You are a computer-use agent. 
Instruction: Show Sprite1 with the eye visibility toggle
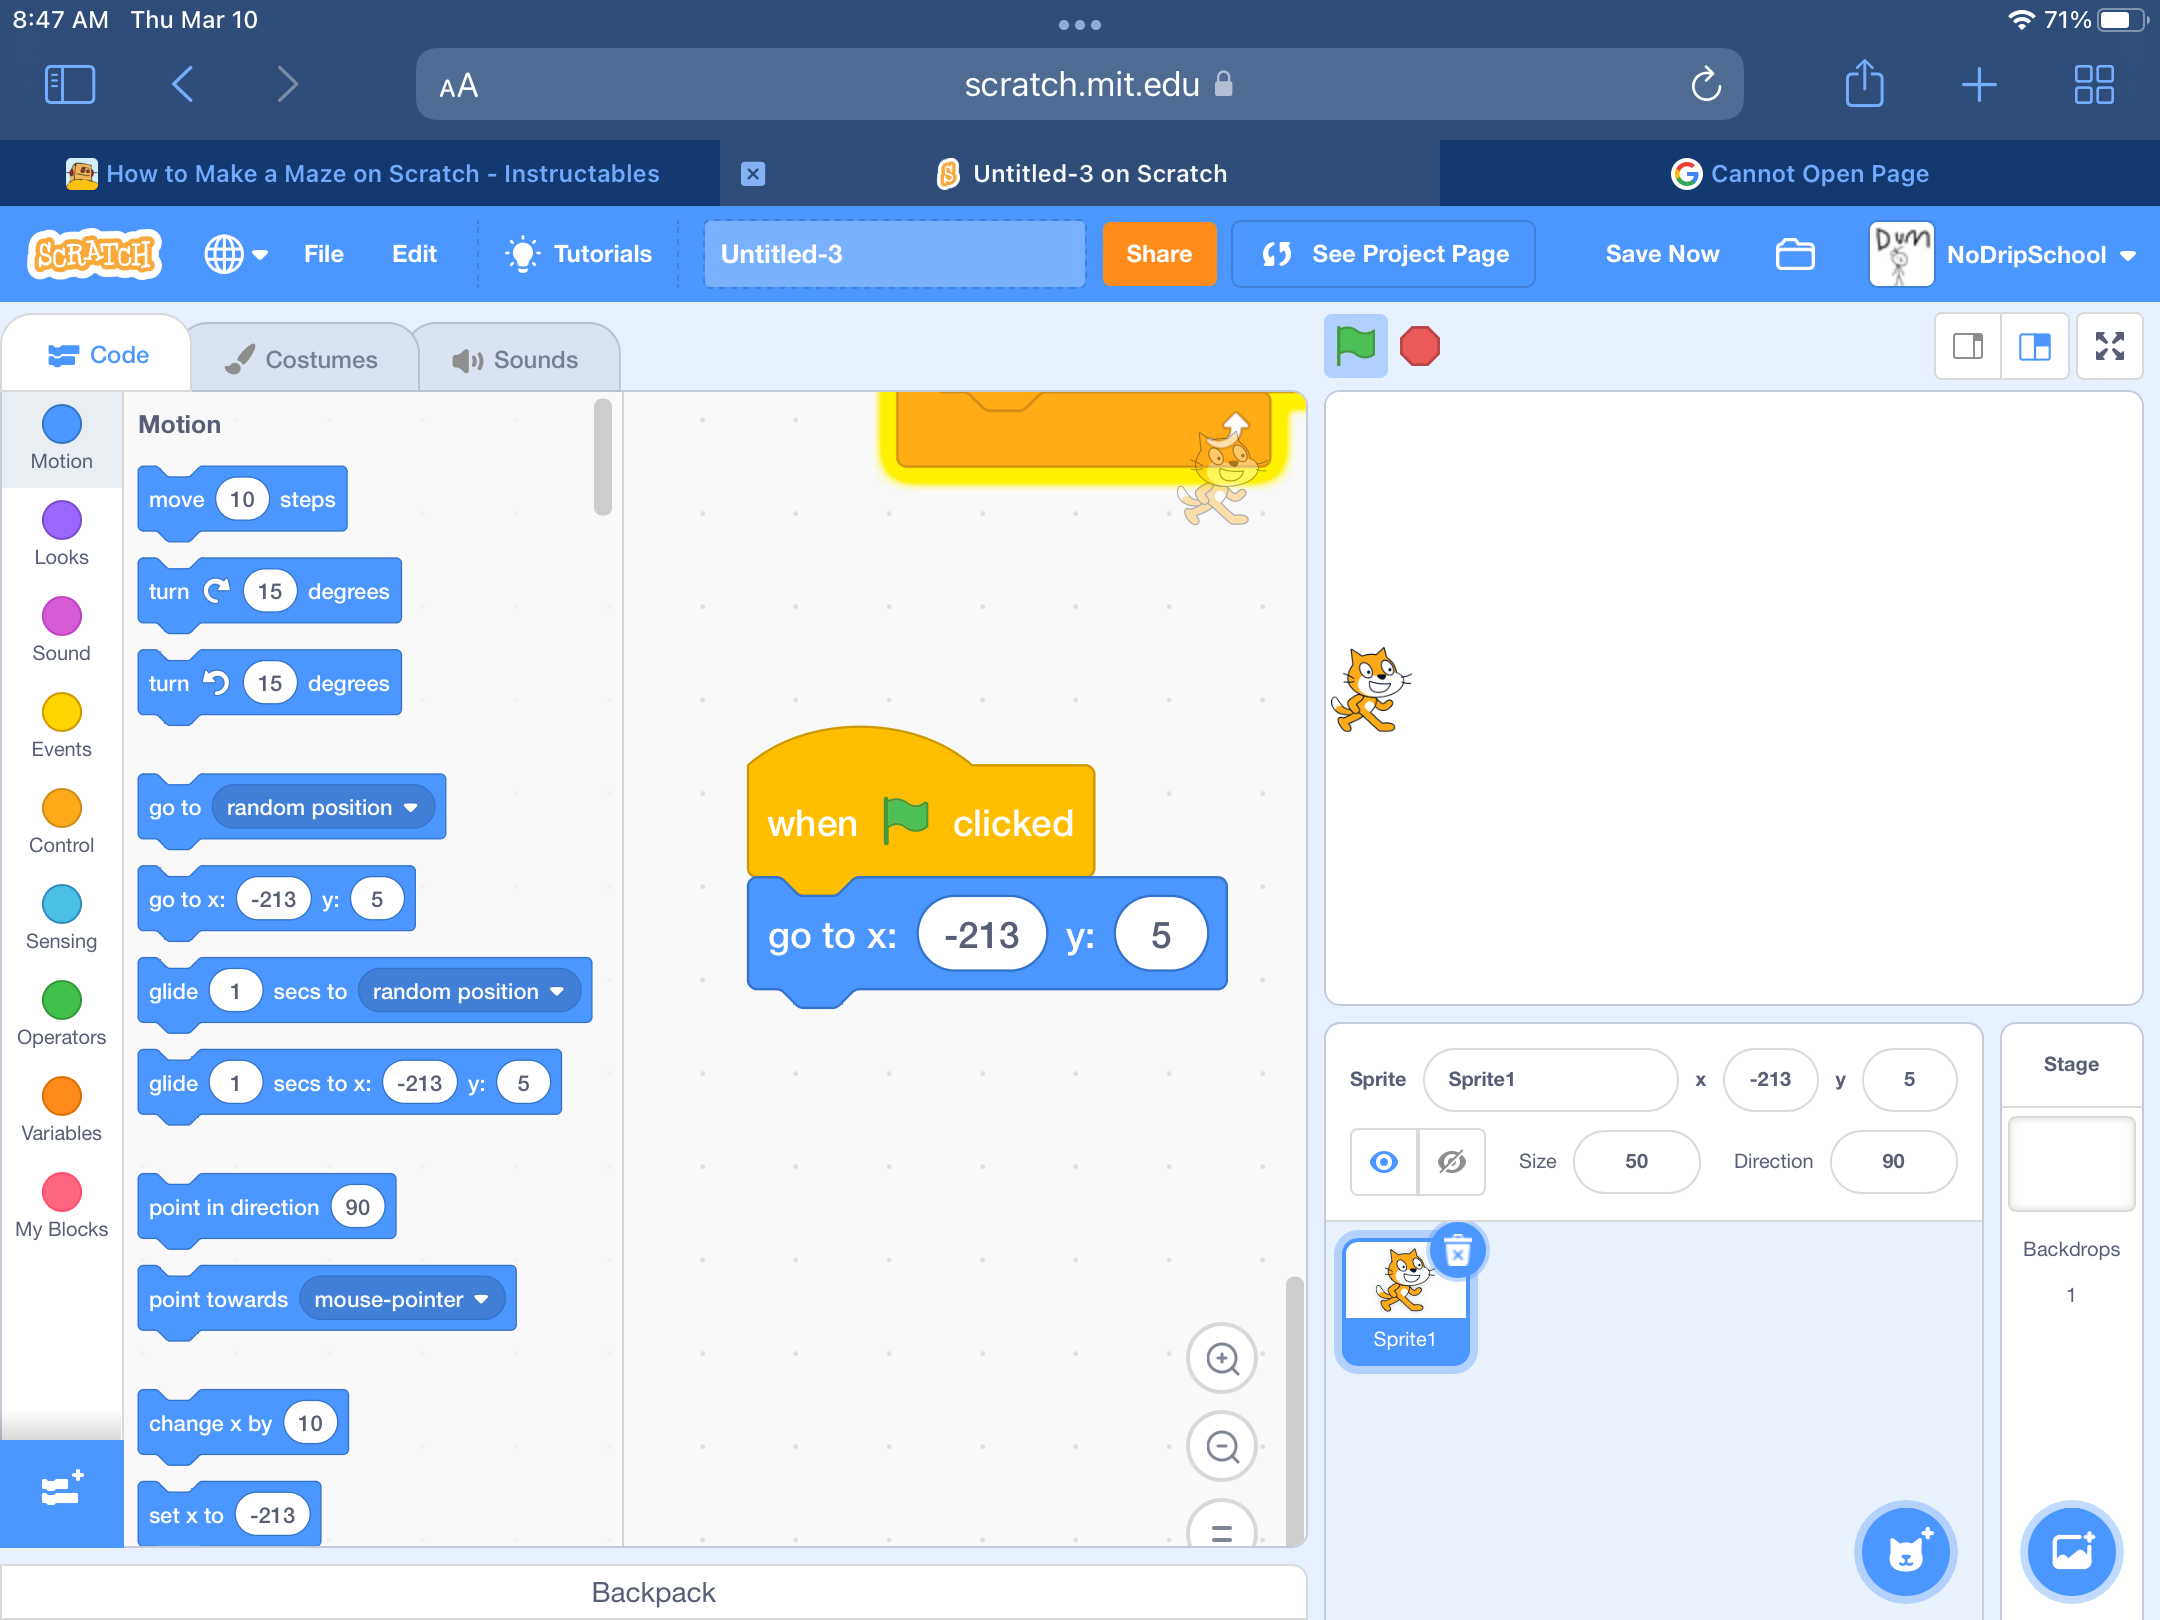[1382, 1161]
